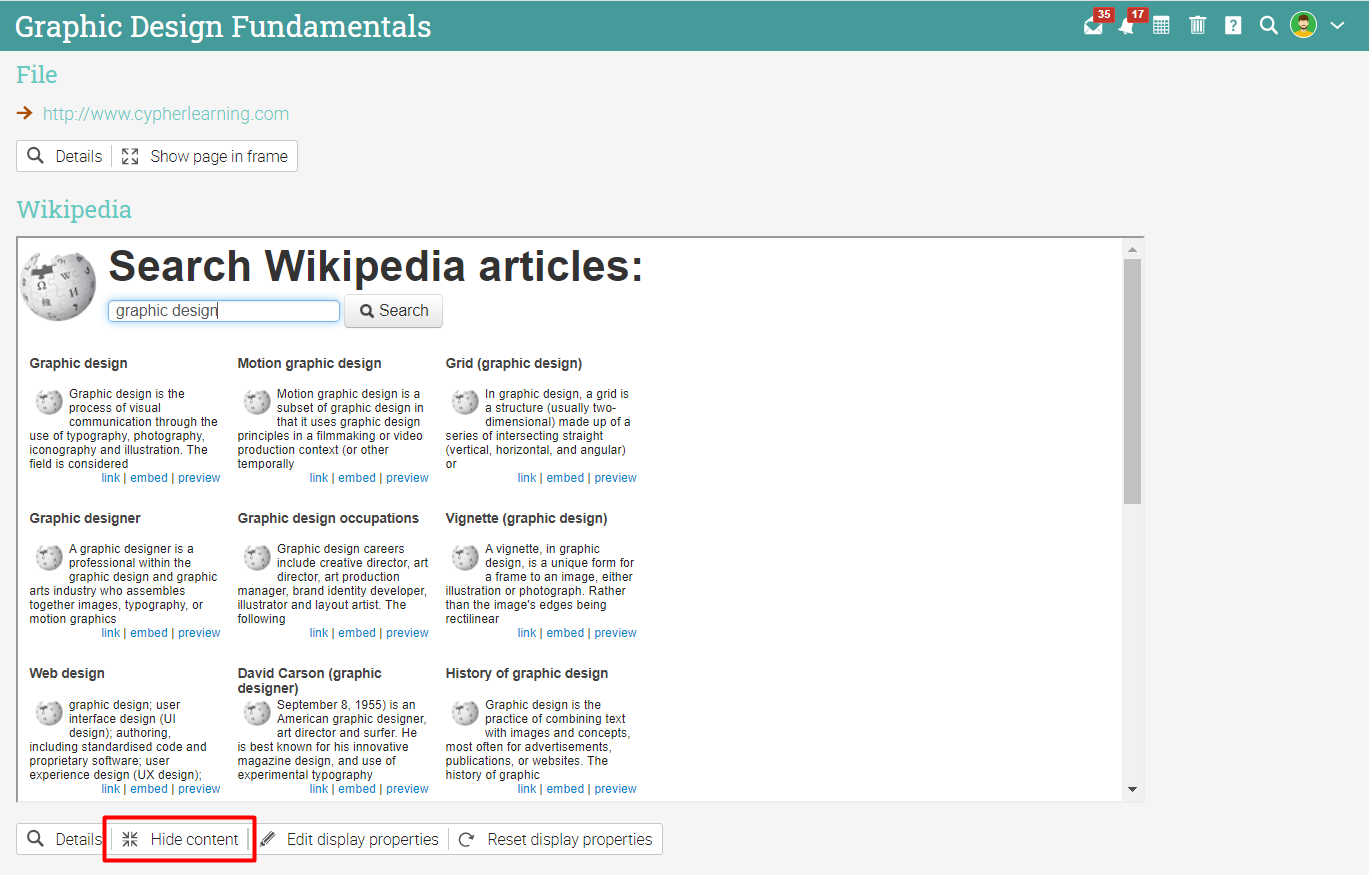
Task: Click 'preview' under Web design article
Action: [199, 789]
